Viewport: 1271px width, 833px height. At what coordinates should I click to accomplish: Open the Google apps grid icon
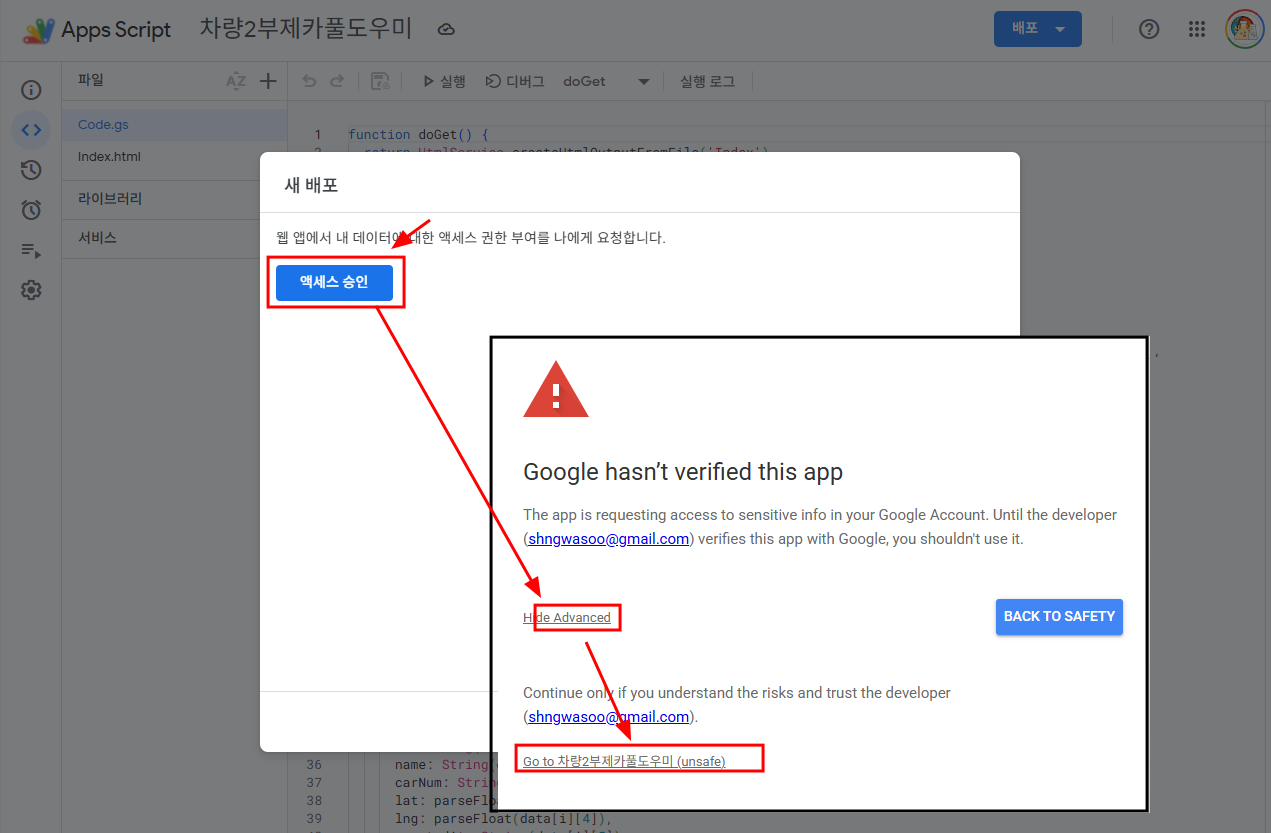pos(1197,29)
